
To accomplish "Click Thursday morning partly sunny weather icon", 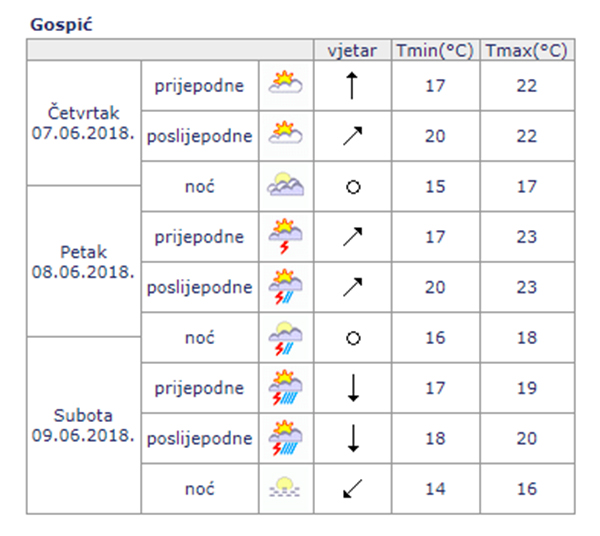I will [x=286, y=85].
